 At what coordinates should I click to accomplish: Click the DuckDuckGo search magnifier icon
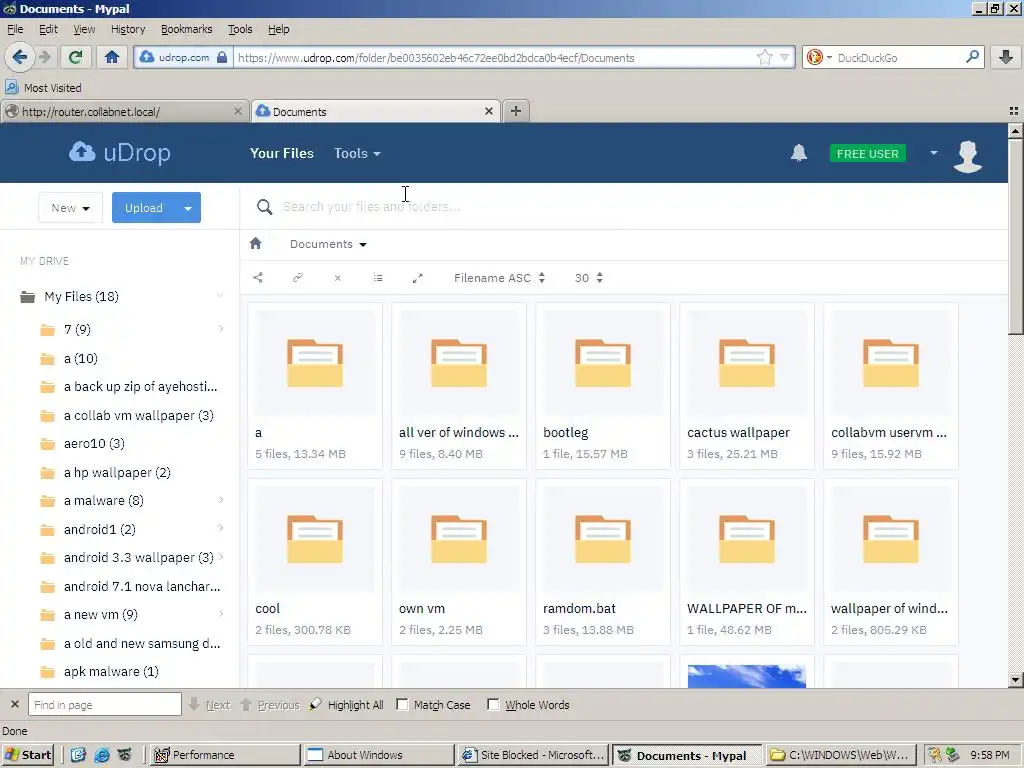(972, 57)
